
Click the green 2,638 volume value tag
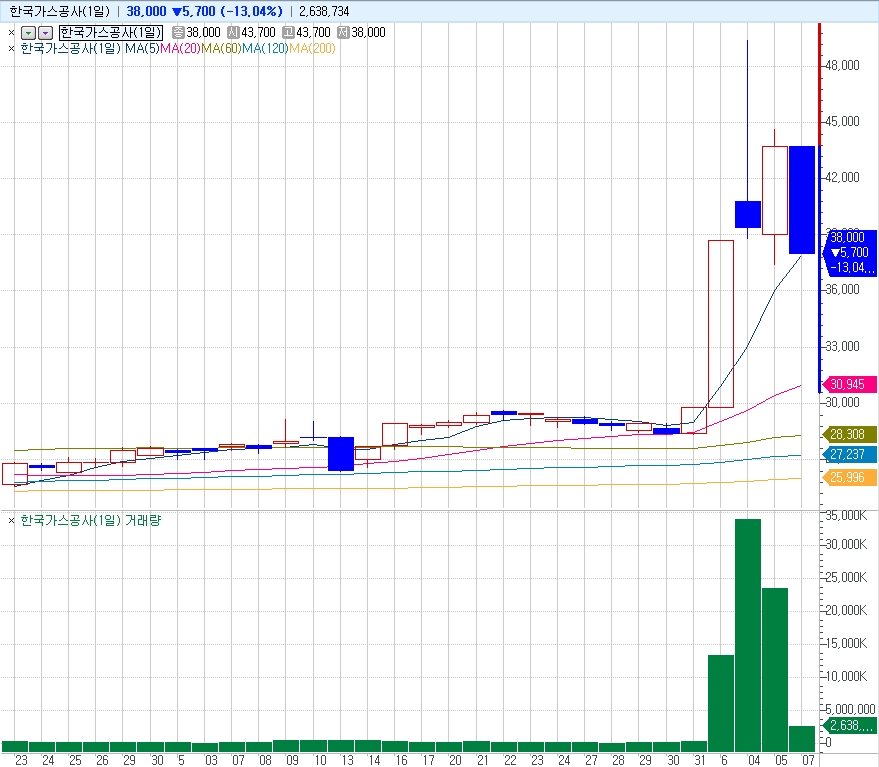(849, 726)
